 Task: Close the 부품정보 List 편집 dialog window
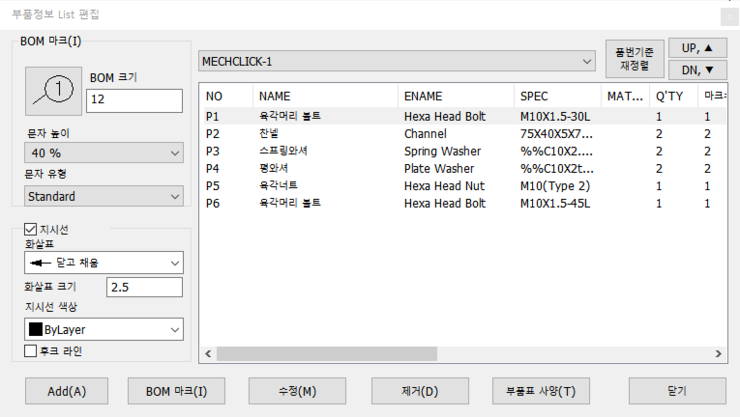pyautogui.click(x=730, y=17)
